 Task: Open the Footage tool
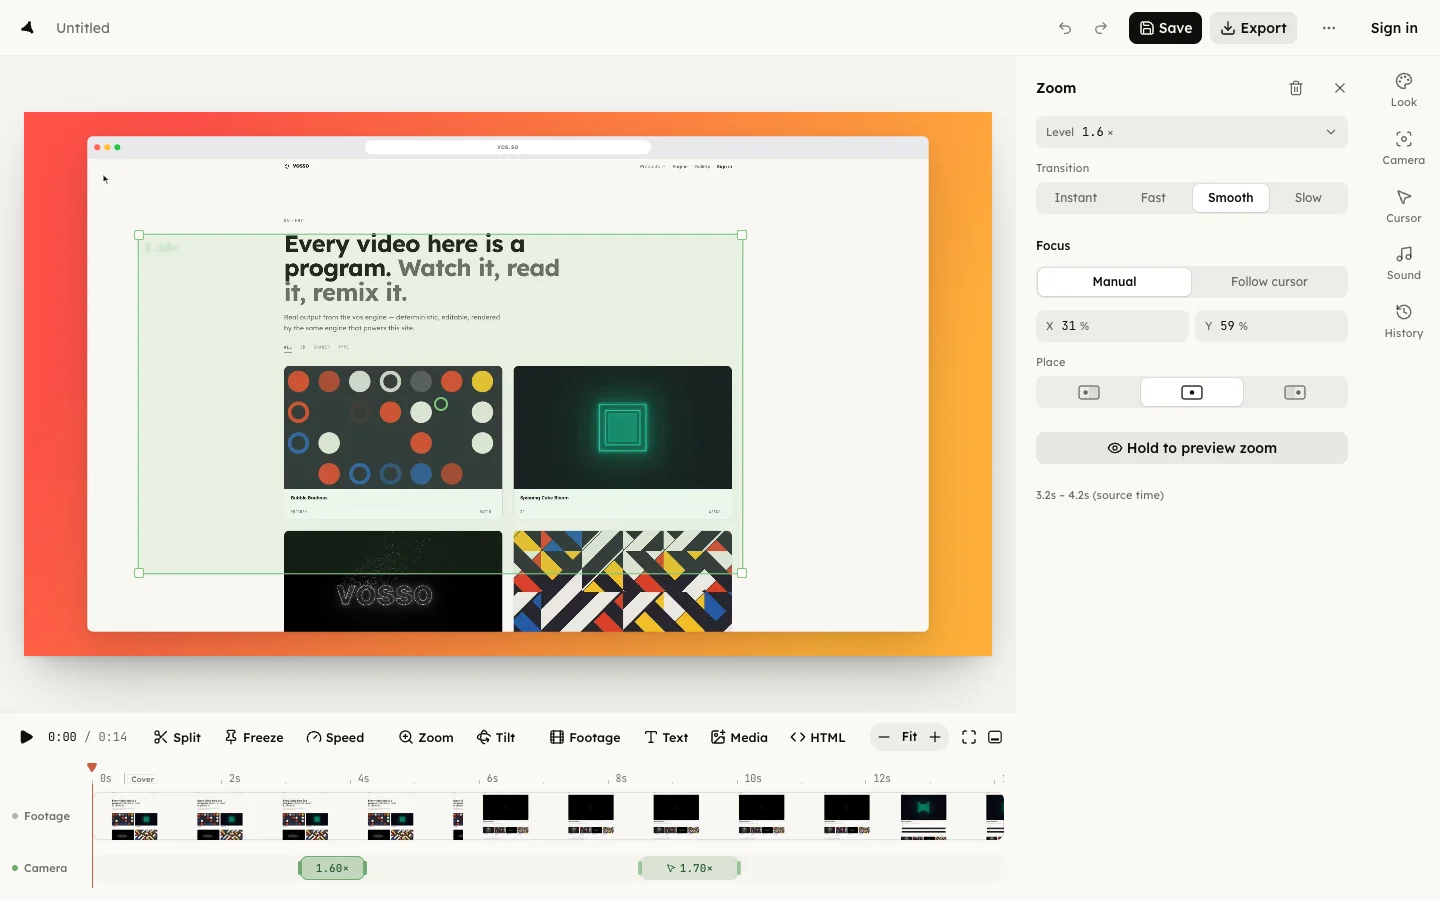click(585, 737)
